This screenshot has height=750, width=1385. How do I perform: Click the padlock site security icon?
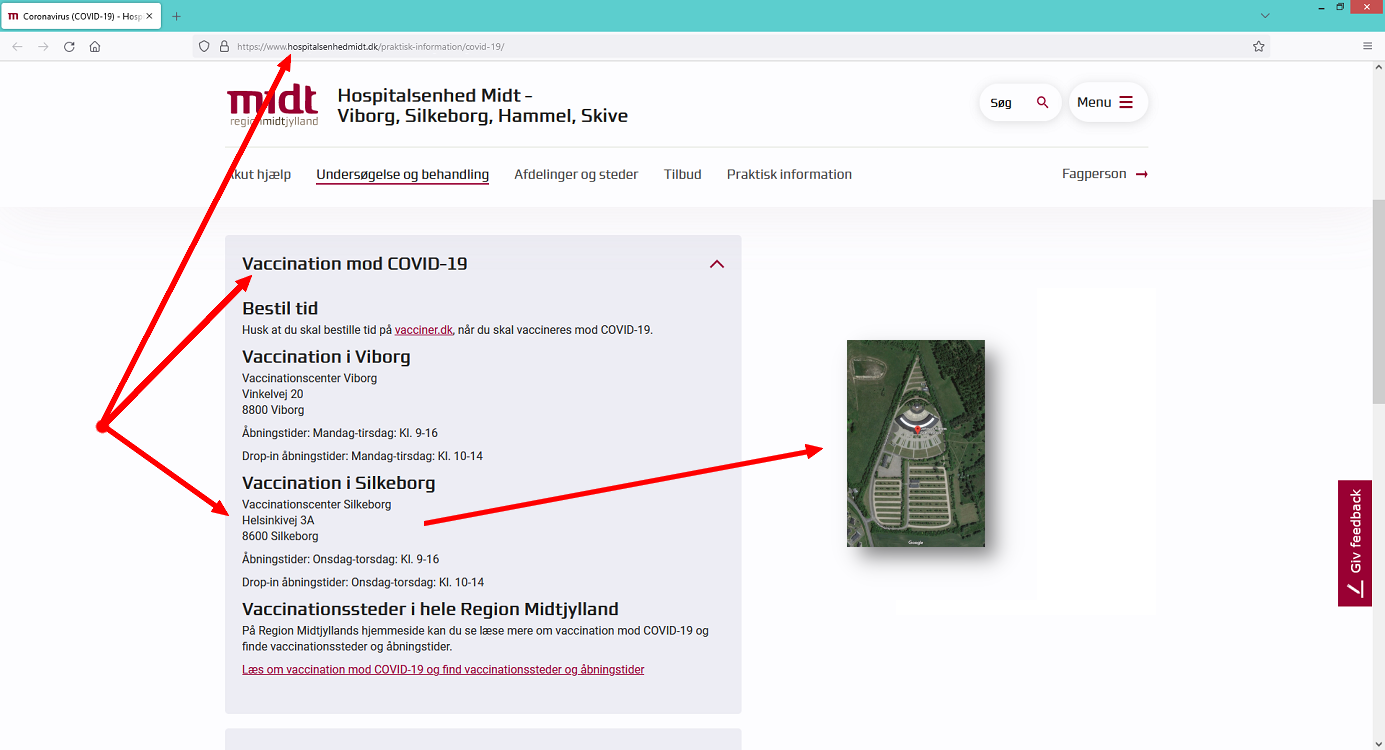(224, 46)
